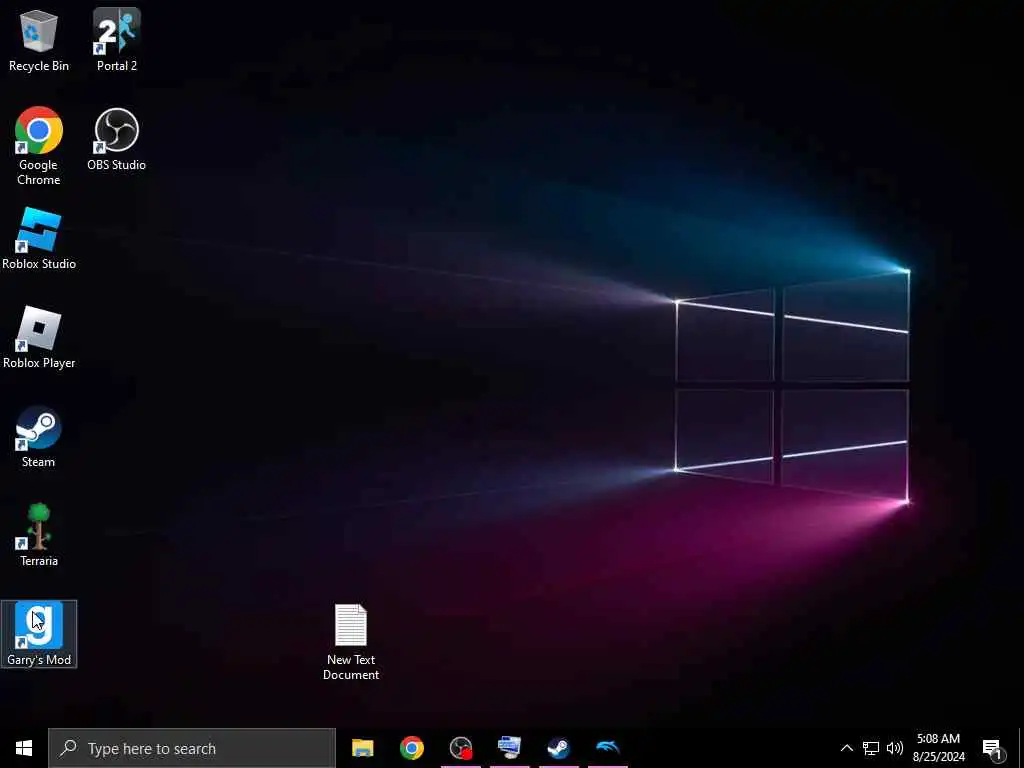
Task: Select the Terraria desktop shortcut
Action: [39, 536]
